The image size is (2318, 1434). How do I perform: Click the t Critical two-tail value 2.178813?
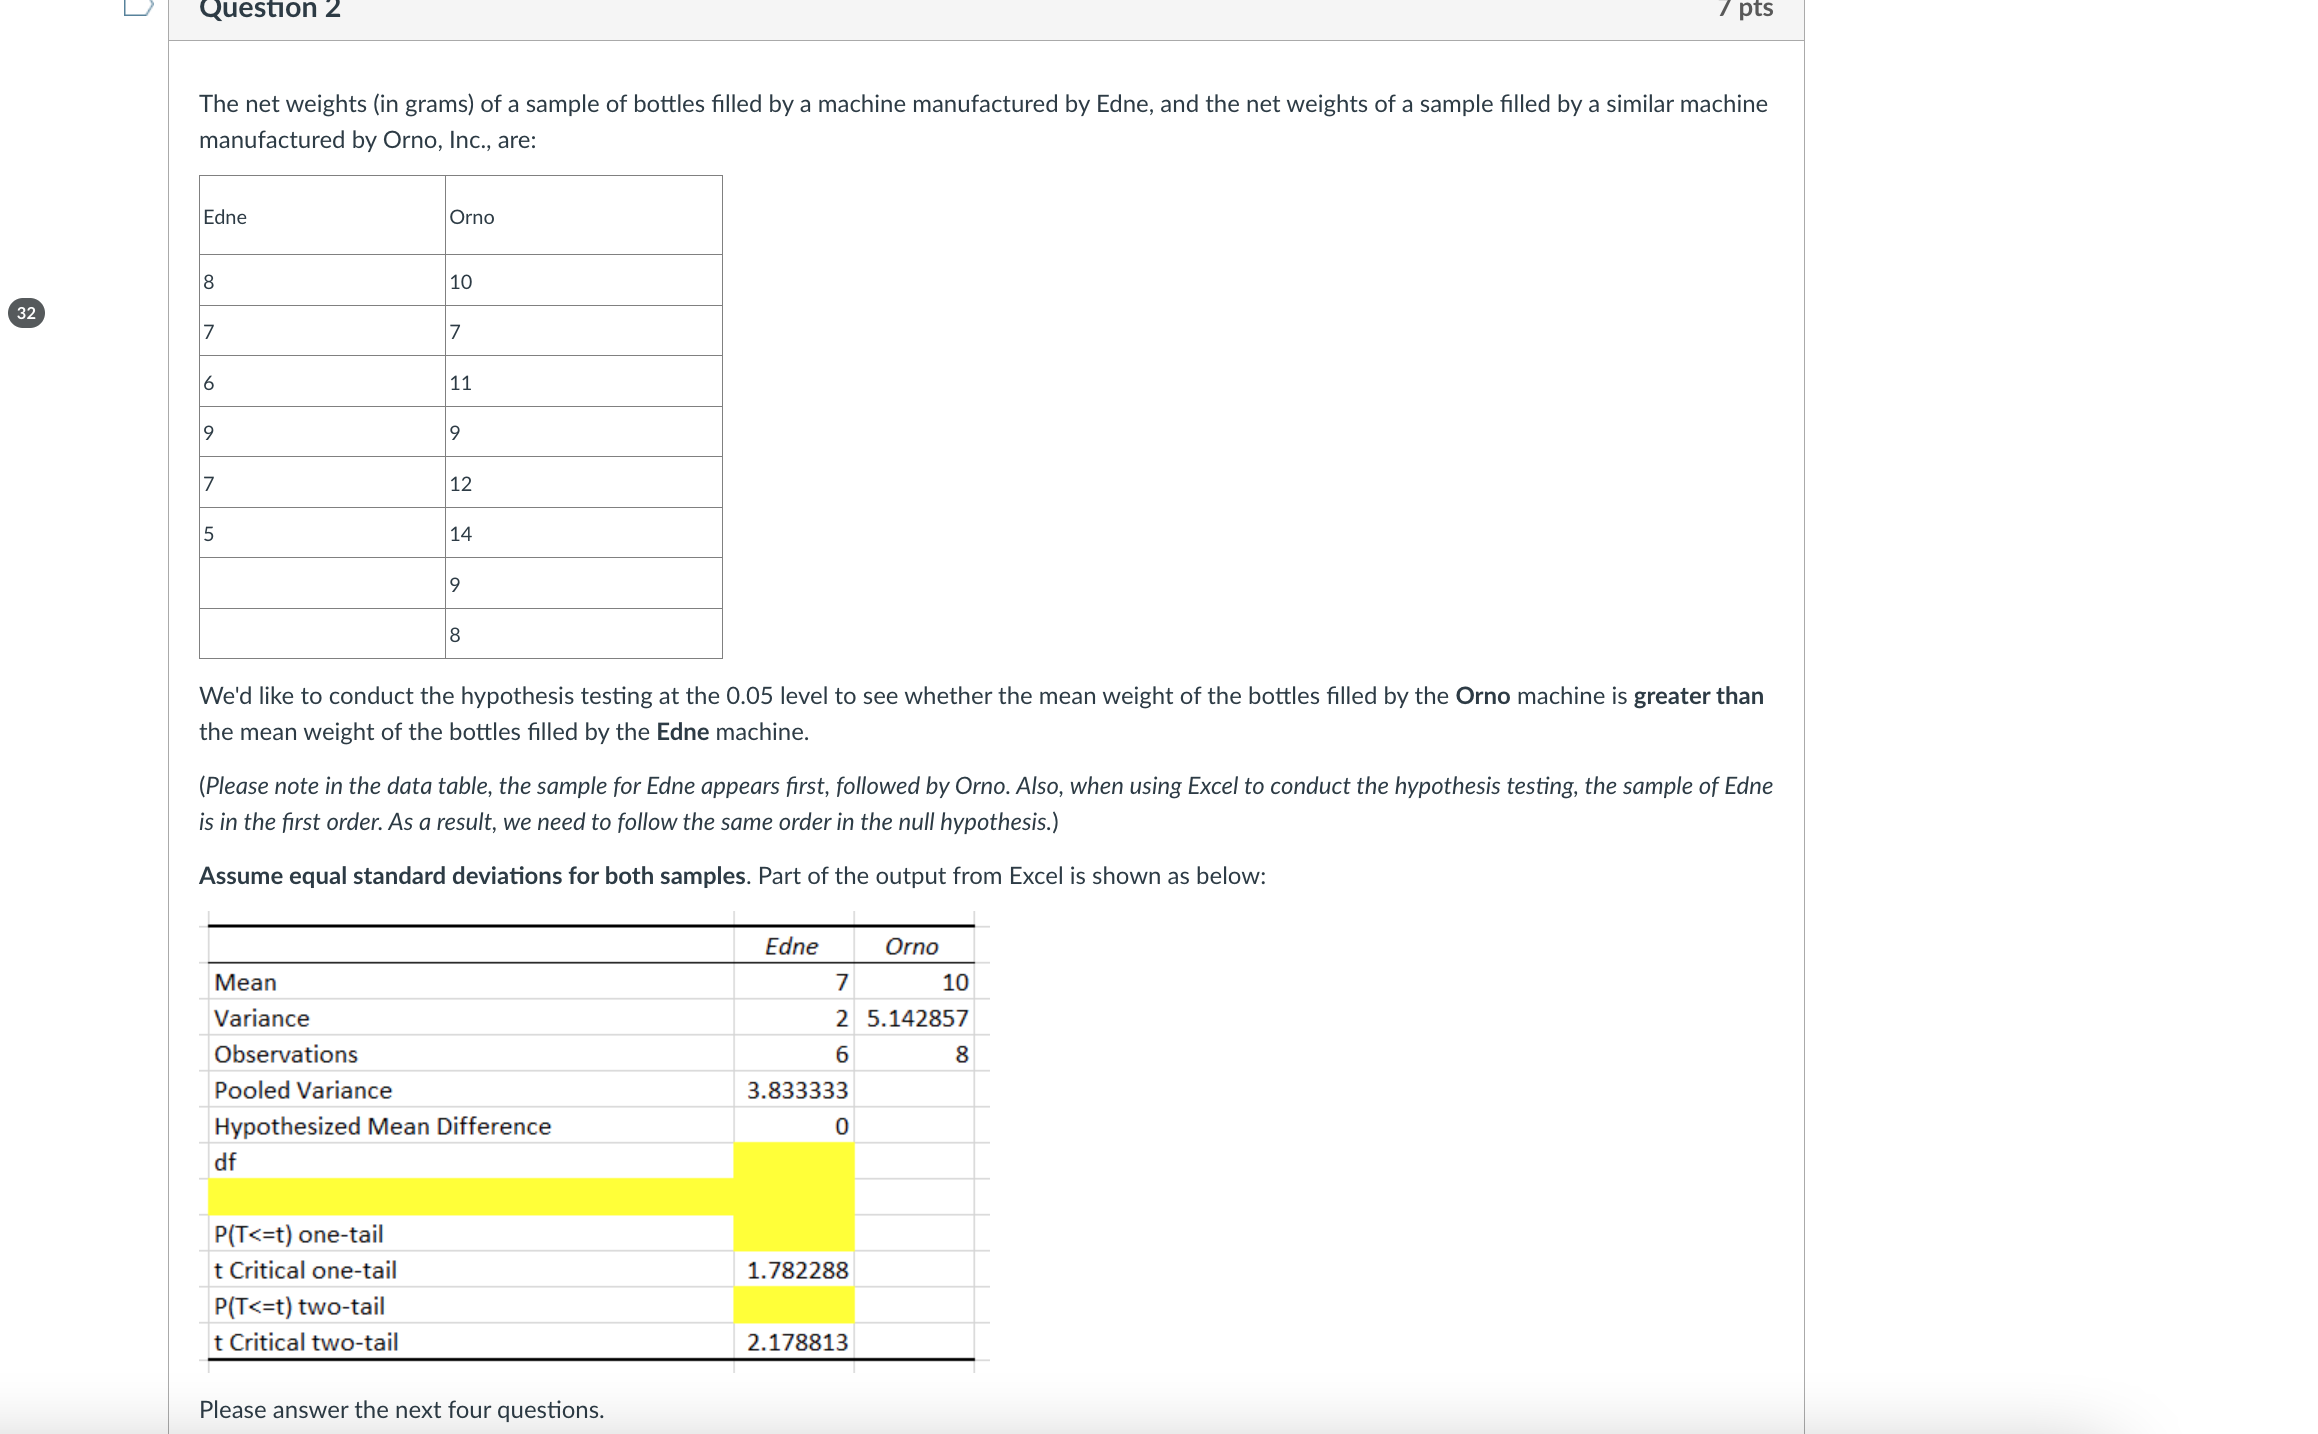(x=797, y=1342)
